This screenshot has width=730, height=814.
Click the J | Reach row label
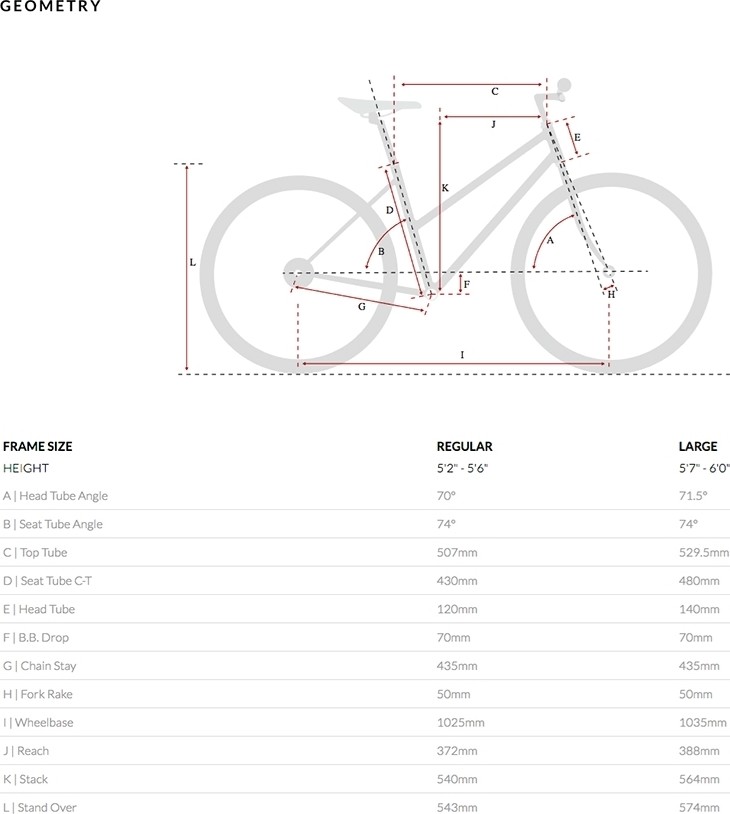[x=26, y=751]
